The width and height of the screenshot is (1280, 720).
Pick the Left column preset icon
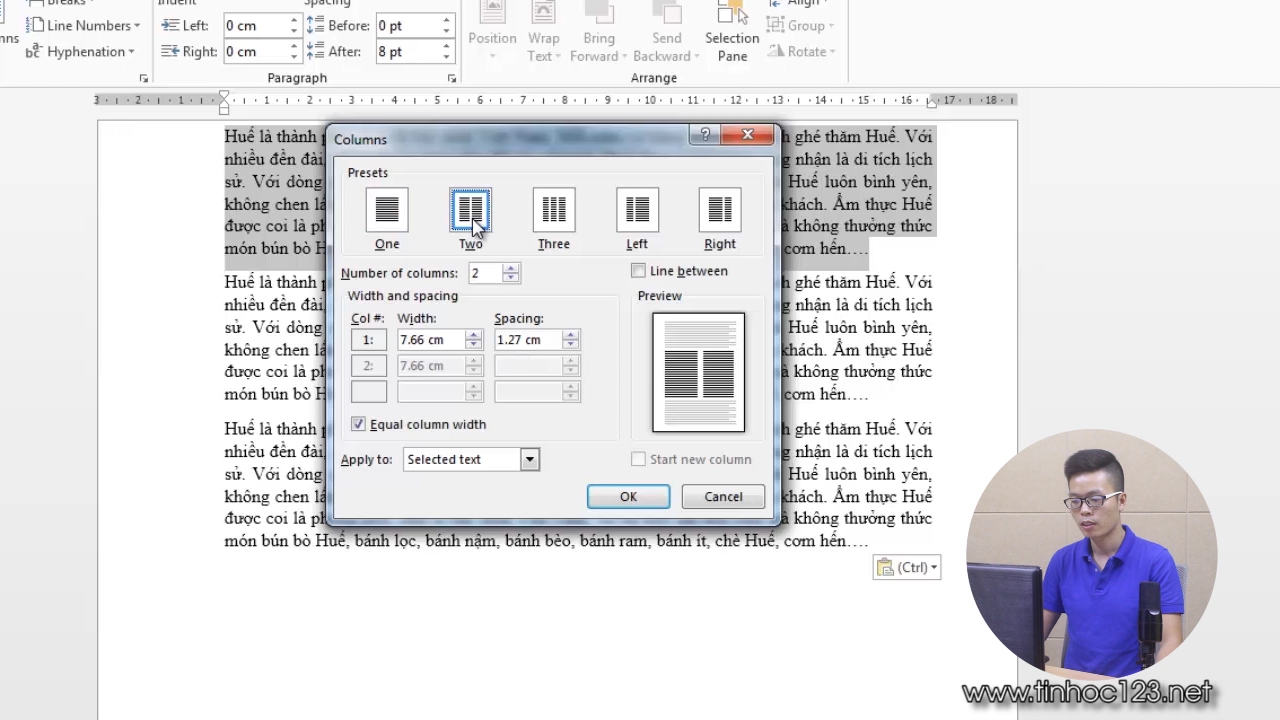[x=637, y=210]
